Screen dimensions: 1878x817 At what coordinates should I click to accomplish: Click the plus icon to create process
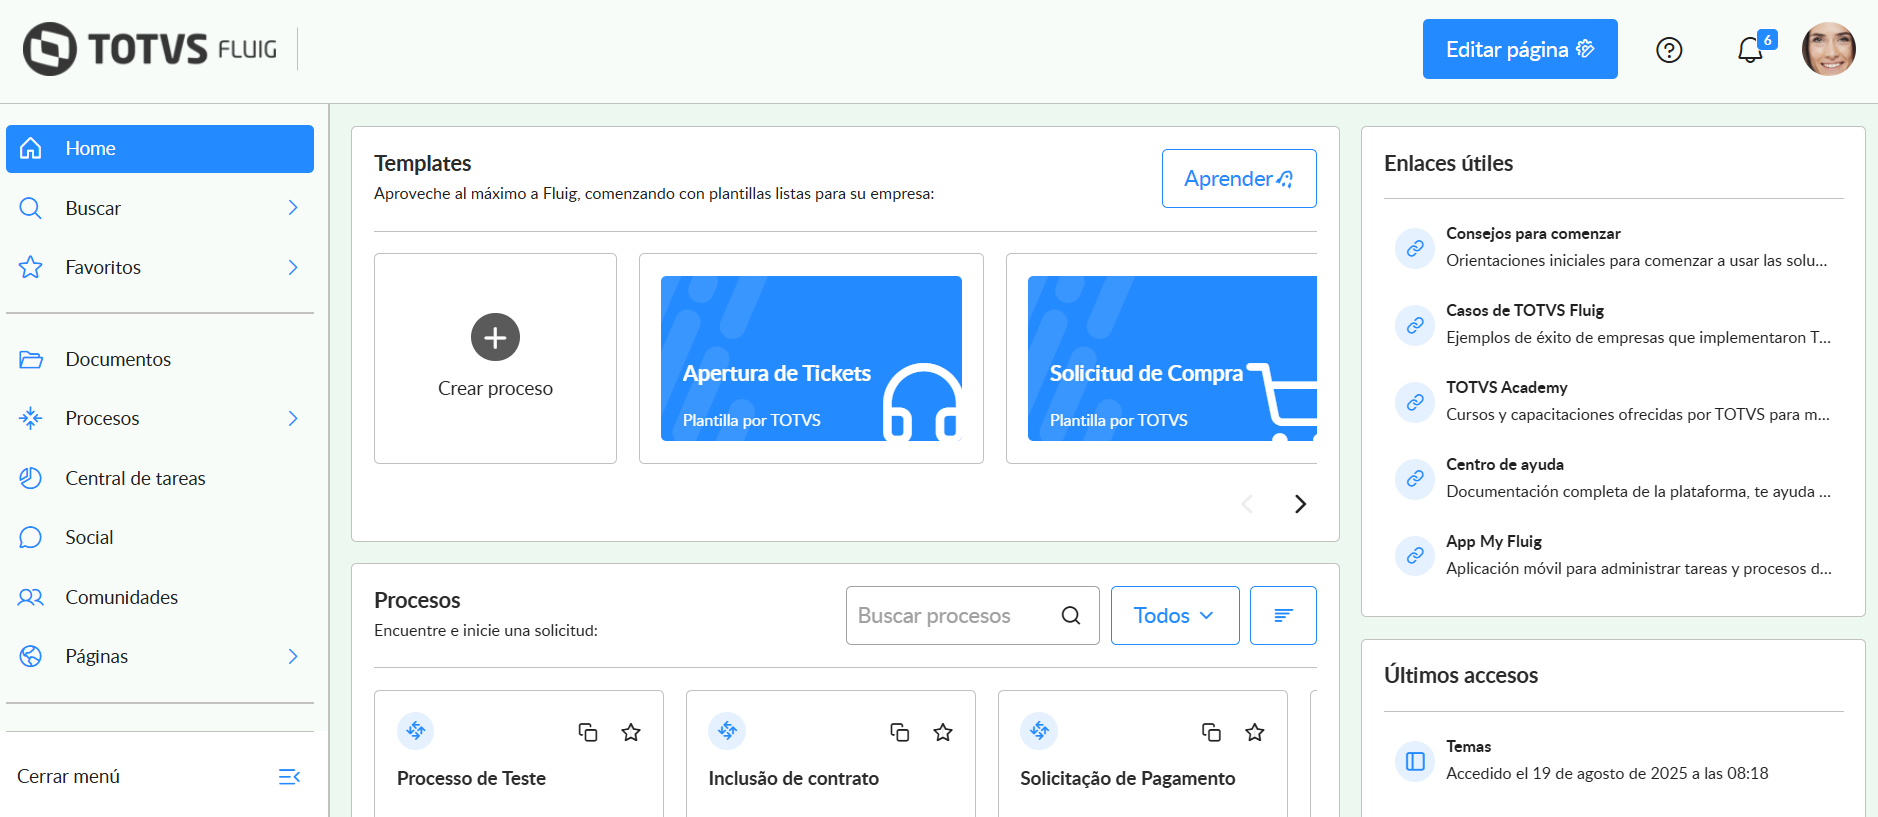coord(495,337)
